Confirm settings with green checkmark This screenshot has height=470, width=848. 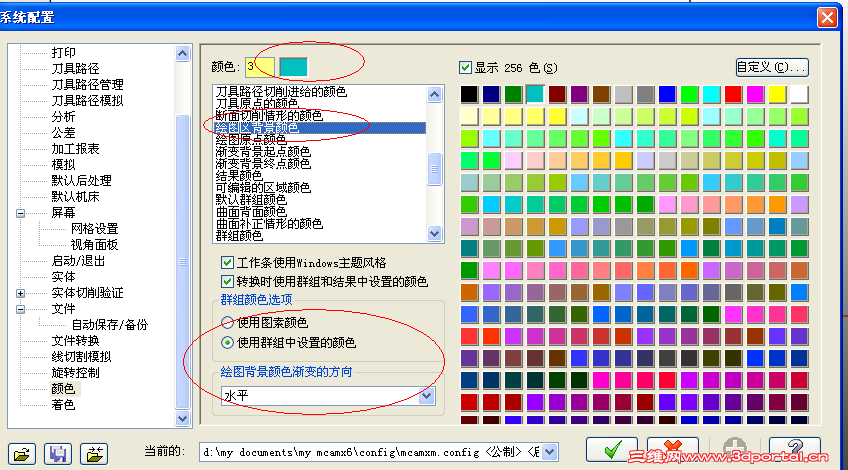pos(612,449)
